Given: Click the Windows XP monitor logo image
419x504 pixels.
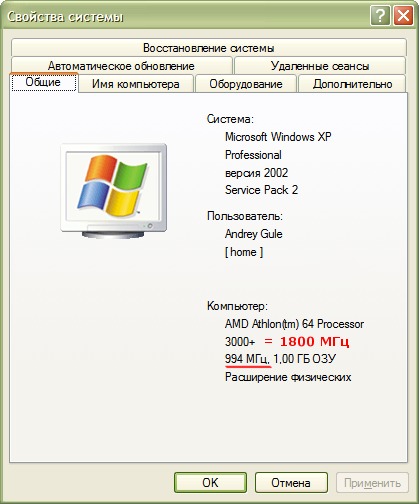Looking at the screenshot, I should (x=114, y=191).
